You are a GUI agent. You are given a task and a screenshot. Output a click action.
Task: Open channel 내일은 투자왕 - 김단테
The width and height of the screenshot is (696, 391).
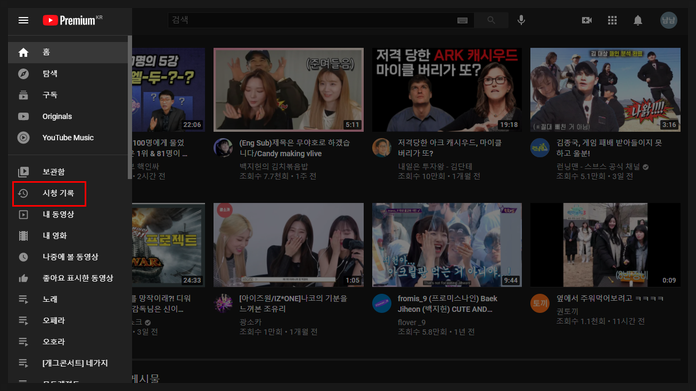[435, 166]
